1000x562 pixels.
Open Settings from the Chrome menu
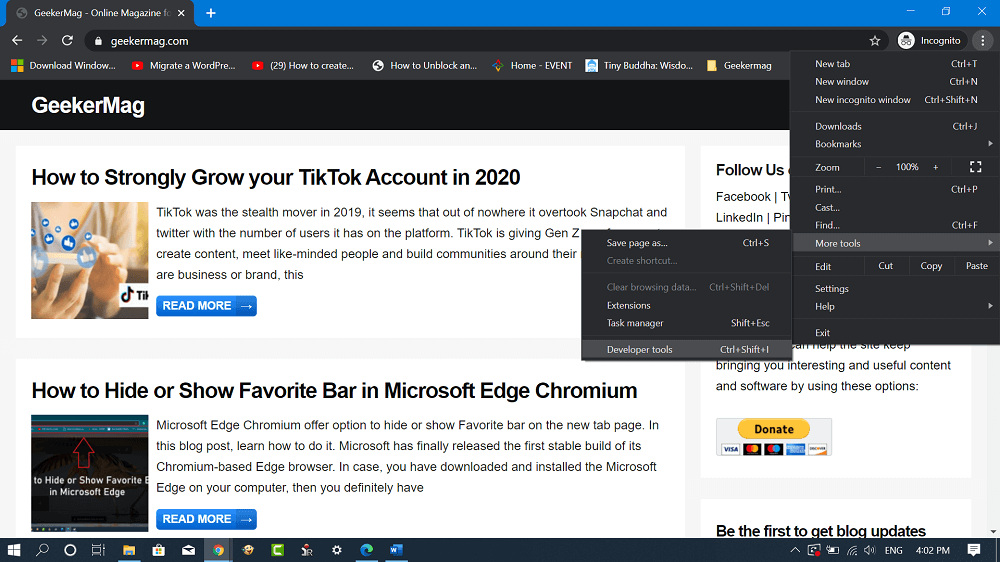[895, 288]
